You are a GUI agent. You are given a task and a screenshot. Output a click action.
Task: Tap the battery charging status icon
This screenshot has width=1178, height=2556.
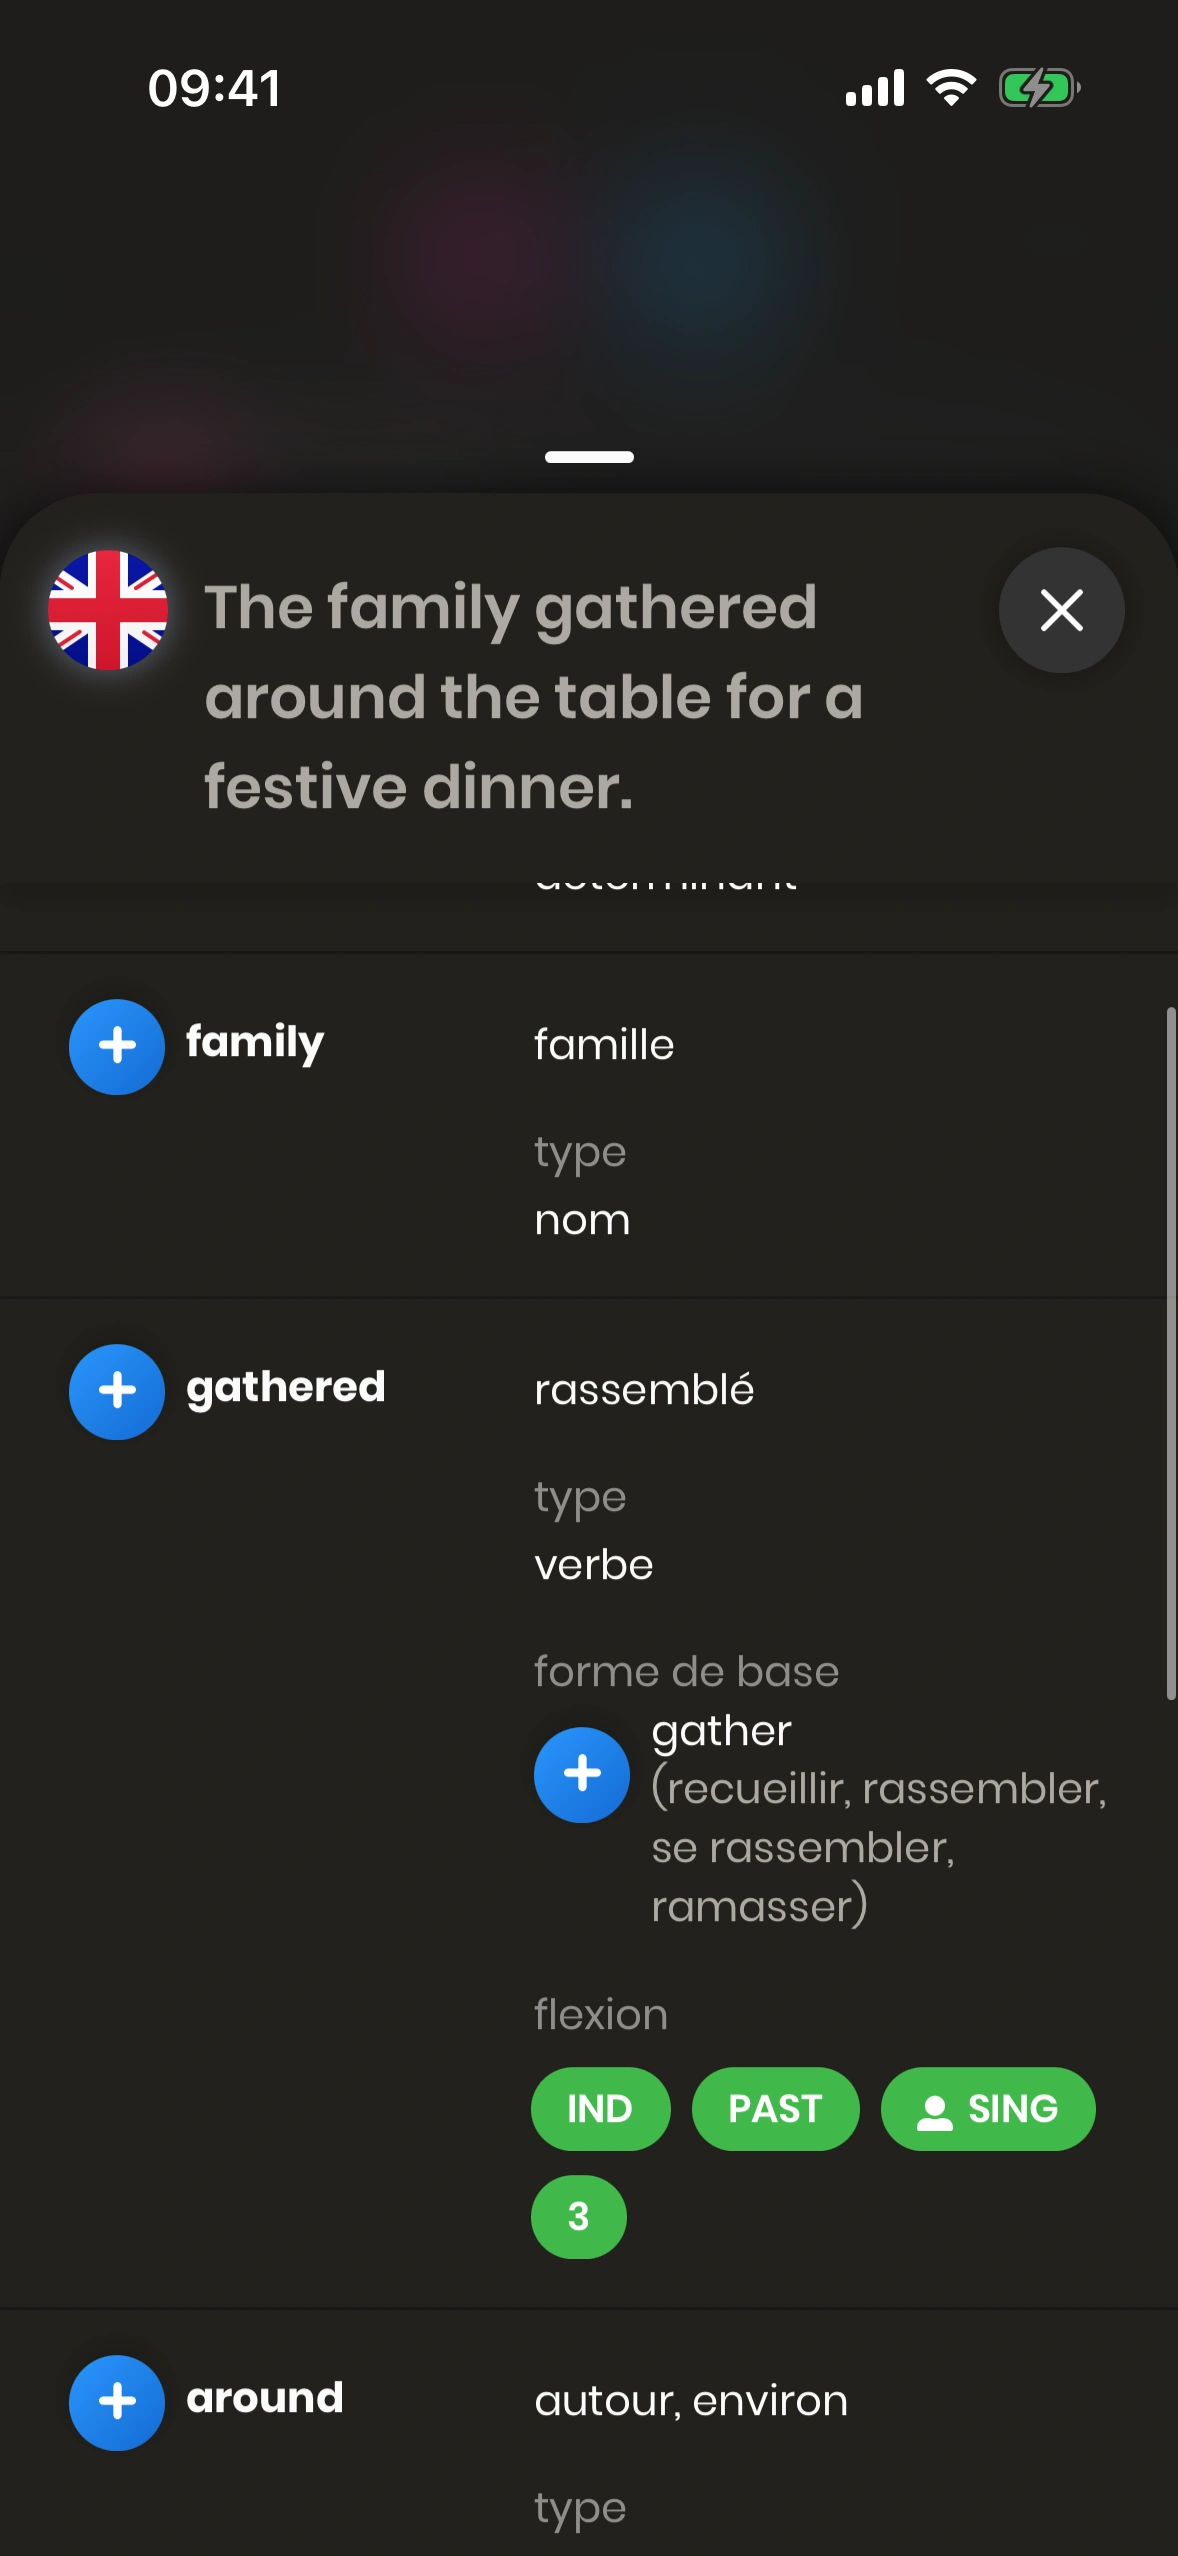pos(1039,88)
